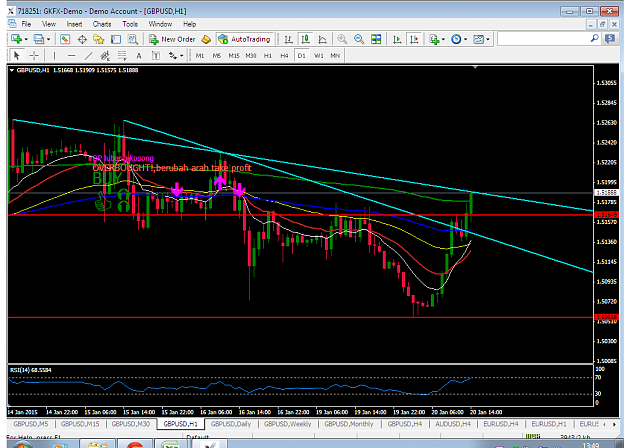This screenshot has width=625, height=448.
Task: Open the Profiles icon
Action: coord(39,39)
